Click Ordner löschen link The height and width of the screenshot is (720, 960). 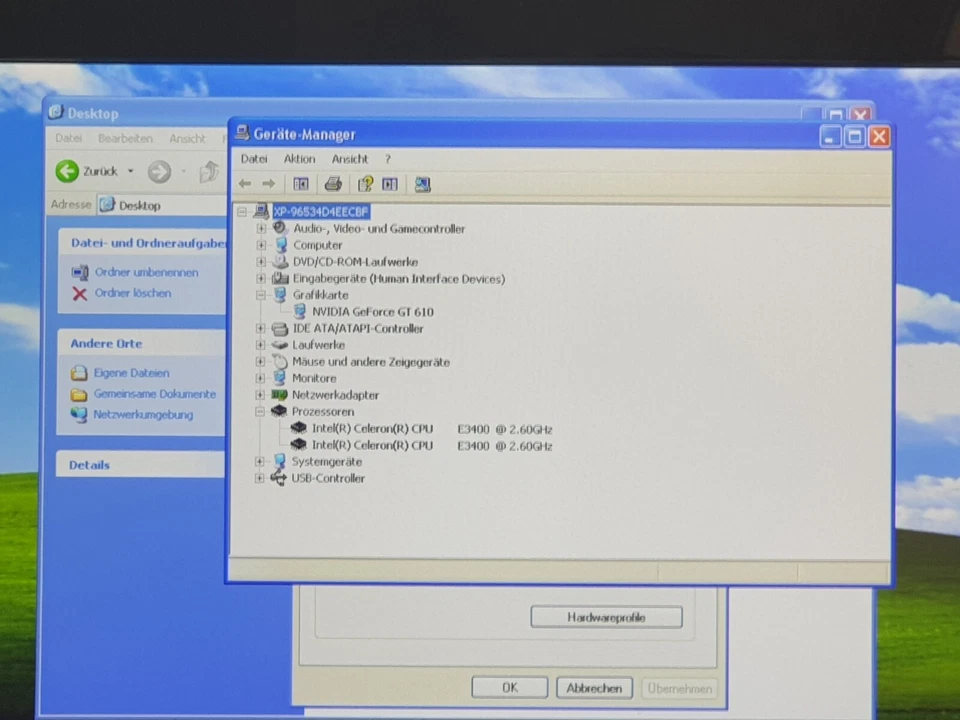click(133, 293)
